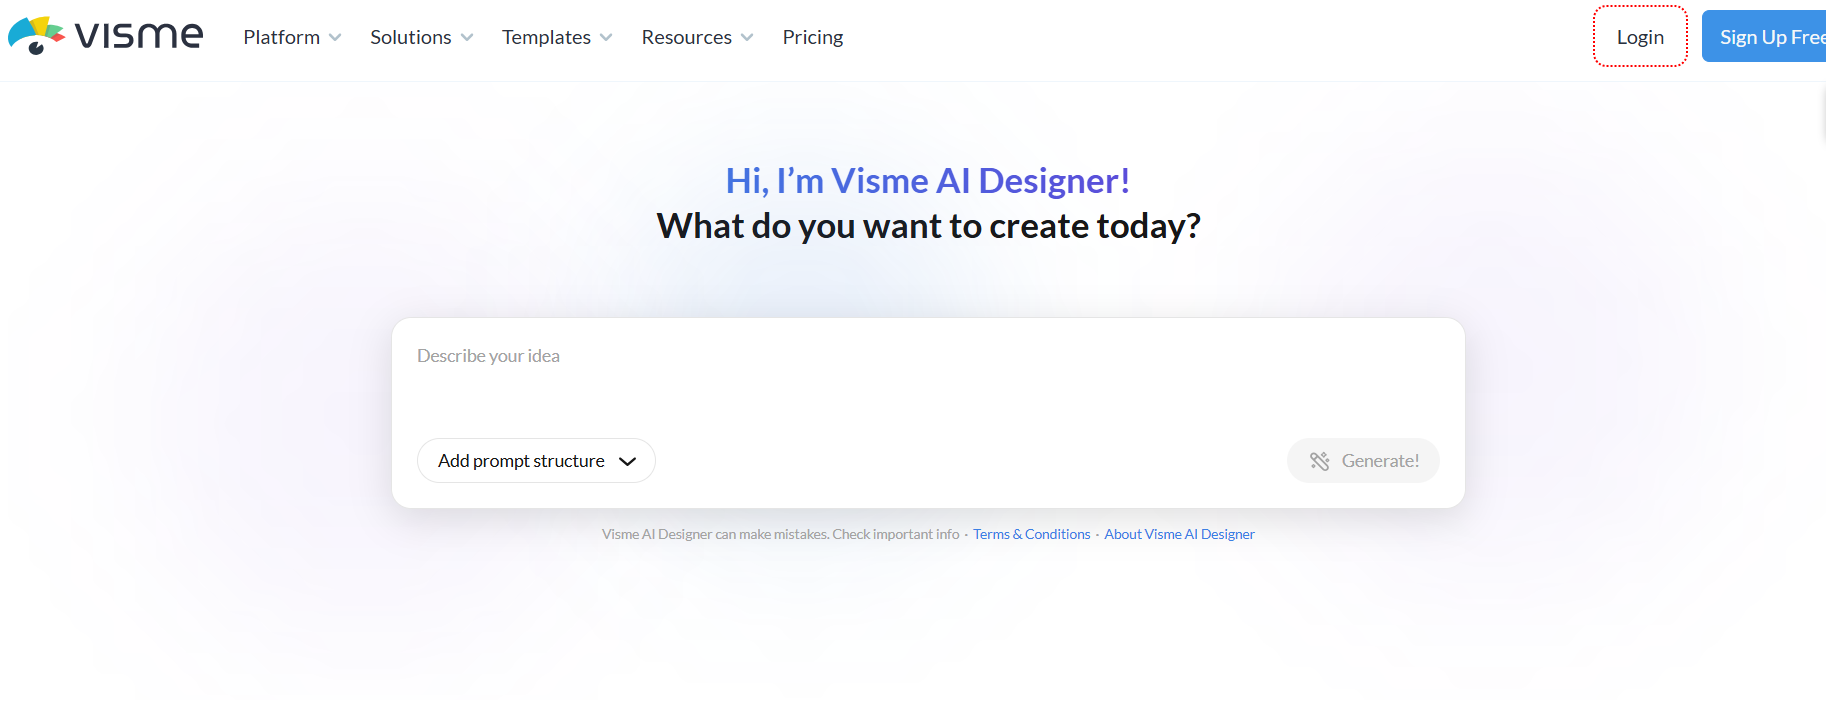Expand the Solutions chevron arrow

[x=467, y=38]
